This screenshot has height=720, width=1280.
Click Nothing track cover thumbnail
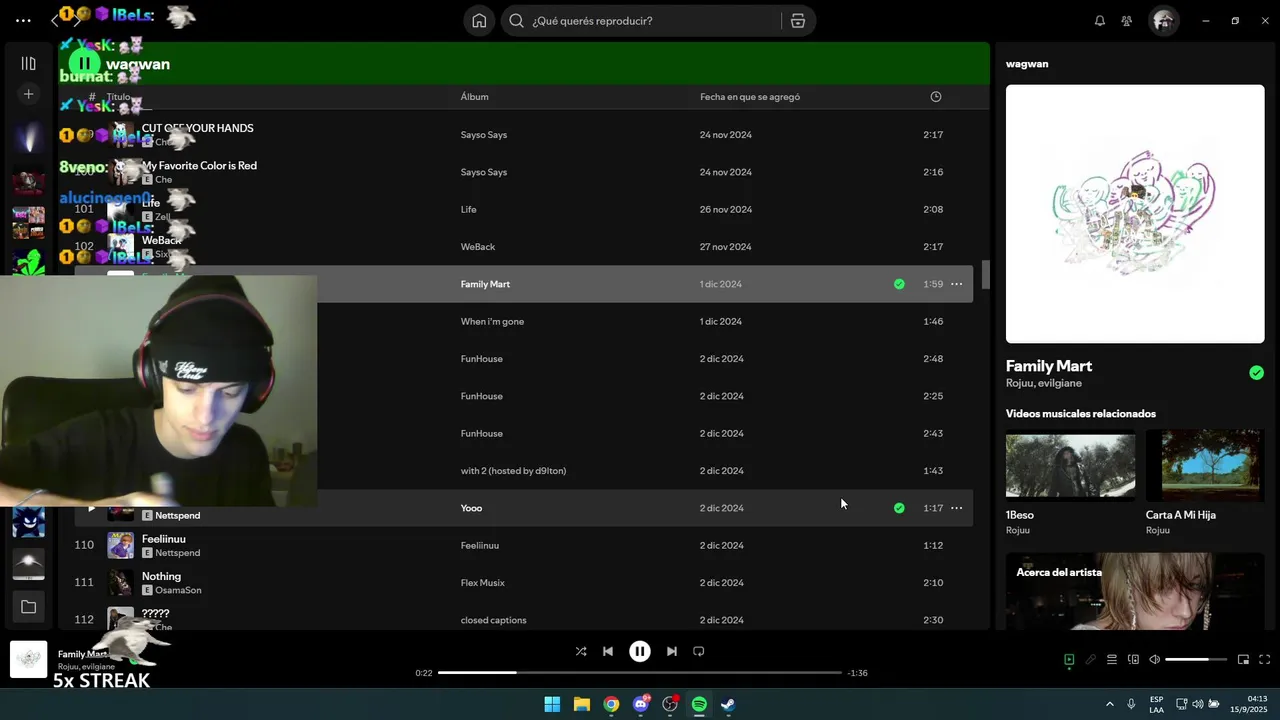coord(120,583)
